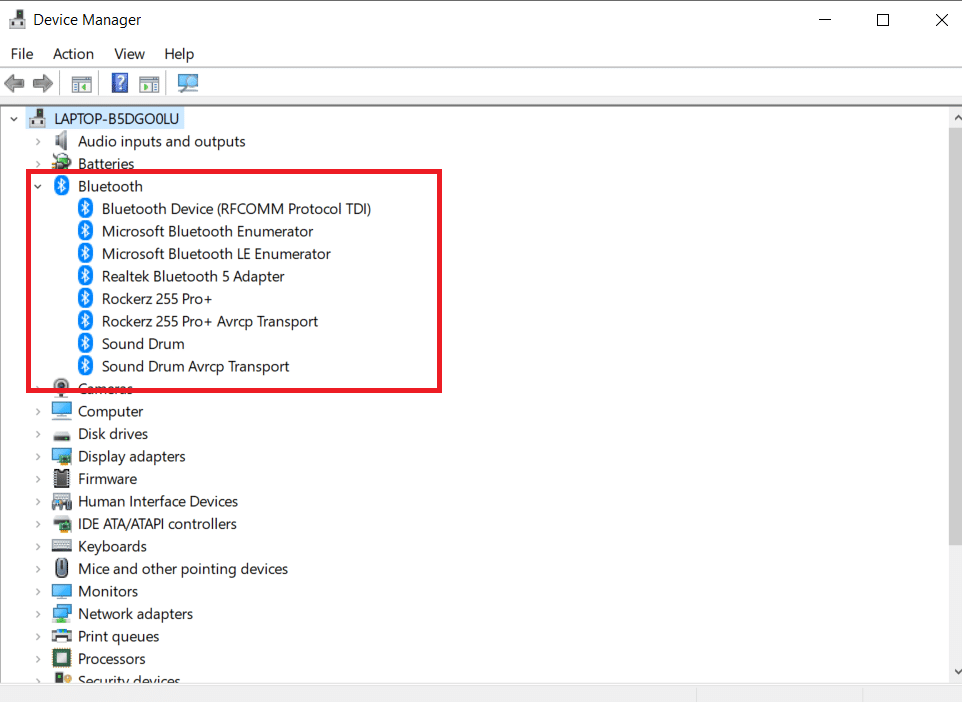Click the scrollbar up arrow

pos(956,117)
